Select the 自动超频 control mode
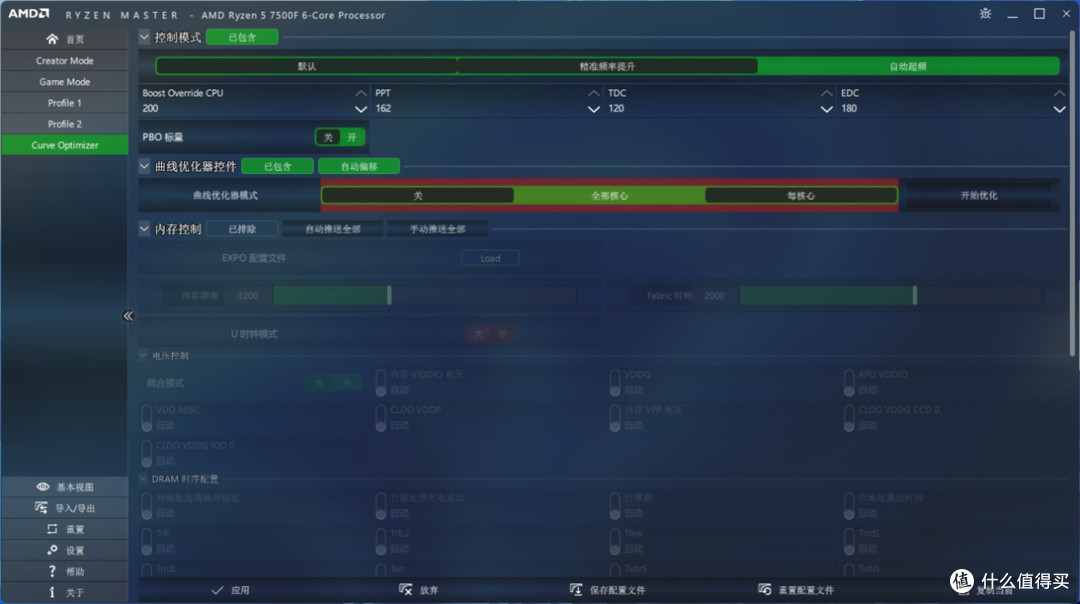Image resolution: width=1080 pixels, height=604 pixels. click(x=908, y=66)
